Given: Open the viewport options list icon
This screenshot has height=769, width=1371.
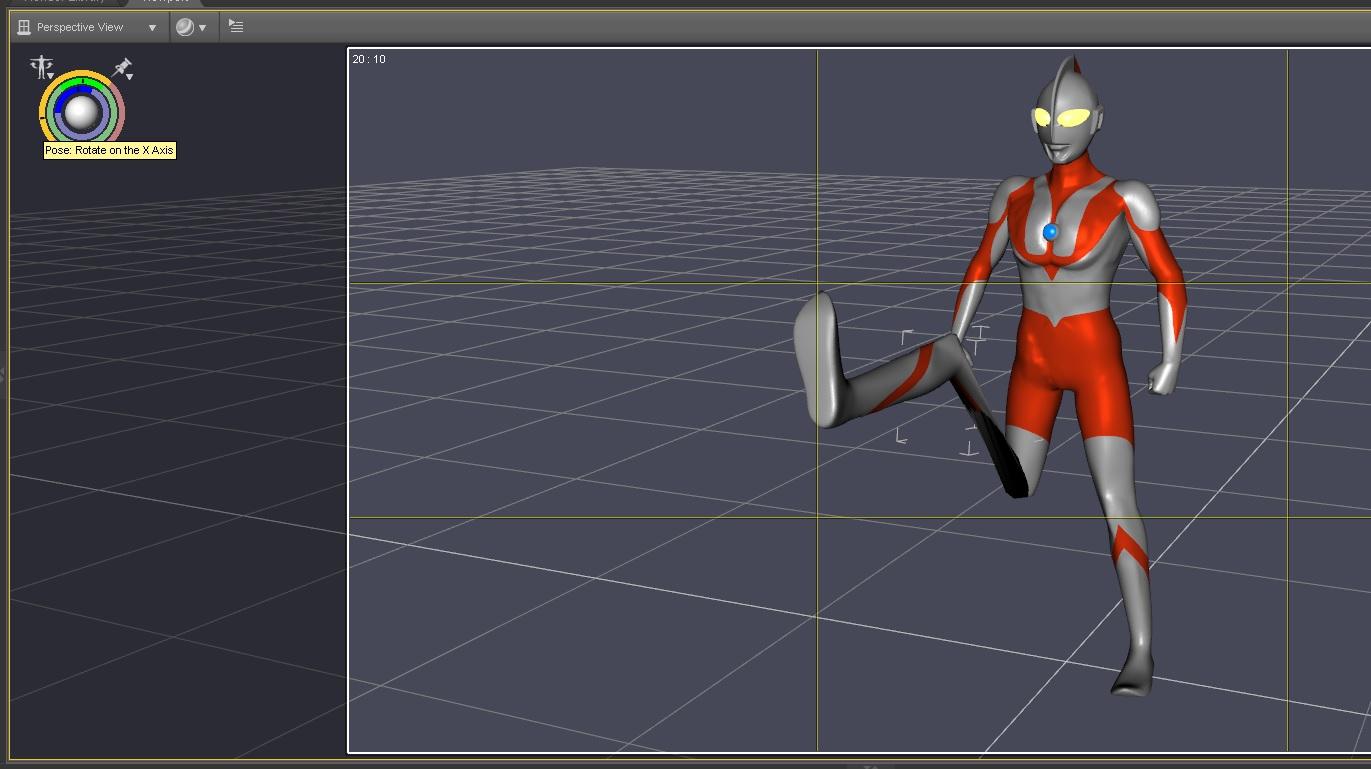Looking at the screenshot, I should (x=236, y=27).
